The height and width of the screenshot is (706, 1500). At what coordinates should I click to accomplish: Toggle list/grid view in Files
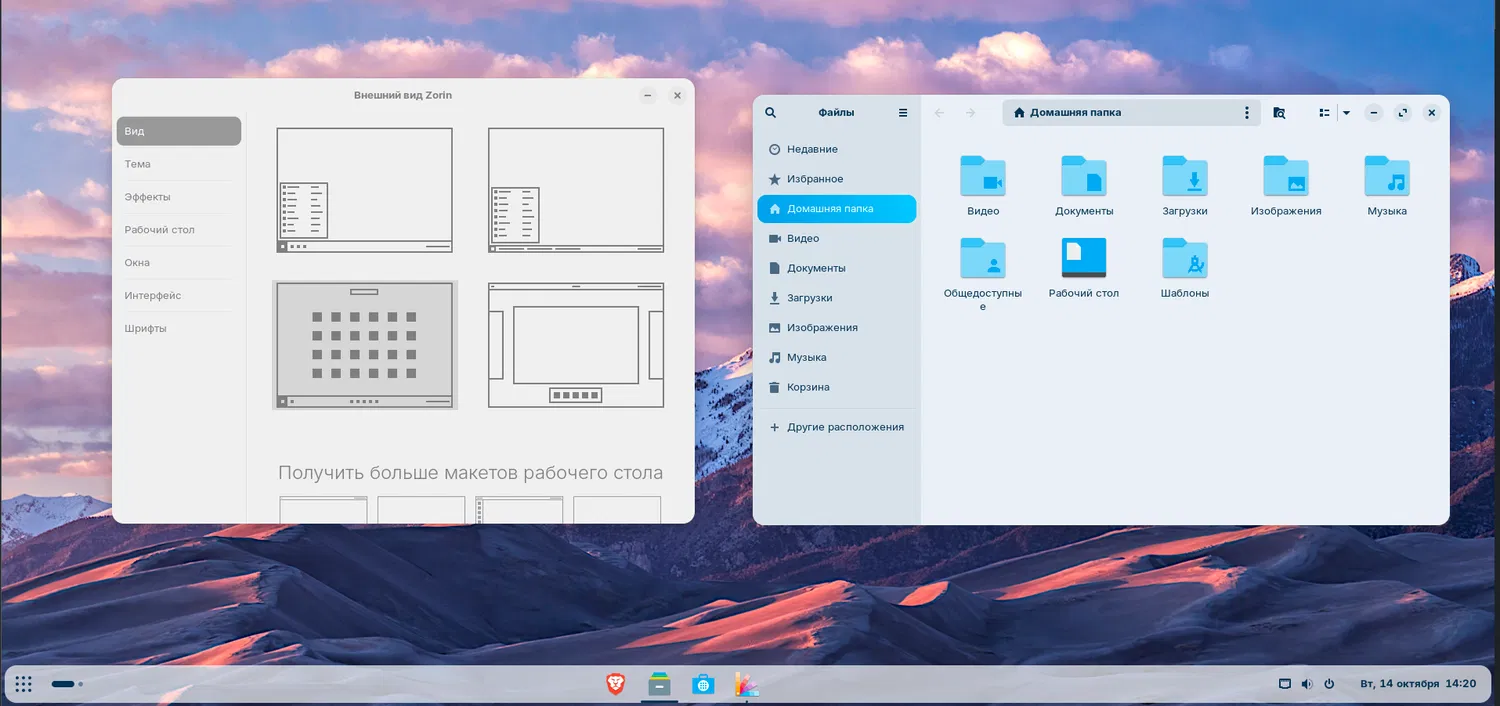pos(1324,113)
